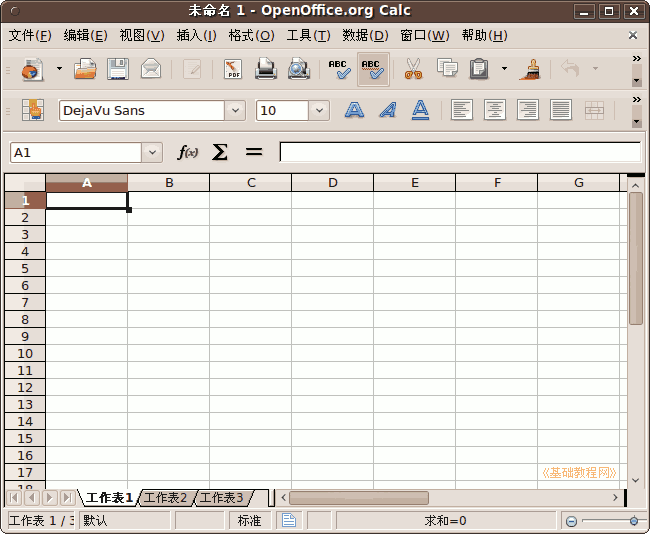Toggle Center Horizontally alignment
The image size is (650, 534).
pos(495,110)
